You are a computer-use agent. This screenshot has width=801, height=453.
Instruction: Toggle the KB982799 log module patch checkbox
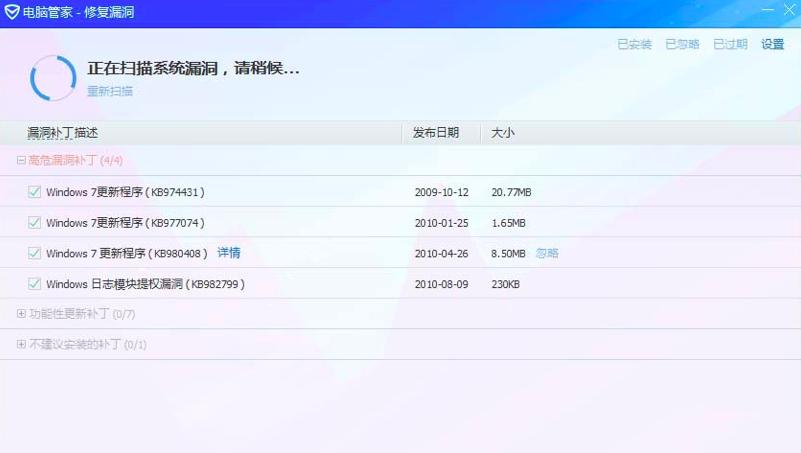[x=34, y=284]
